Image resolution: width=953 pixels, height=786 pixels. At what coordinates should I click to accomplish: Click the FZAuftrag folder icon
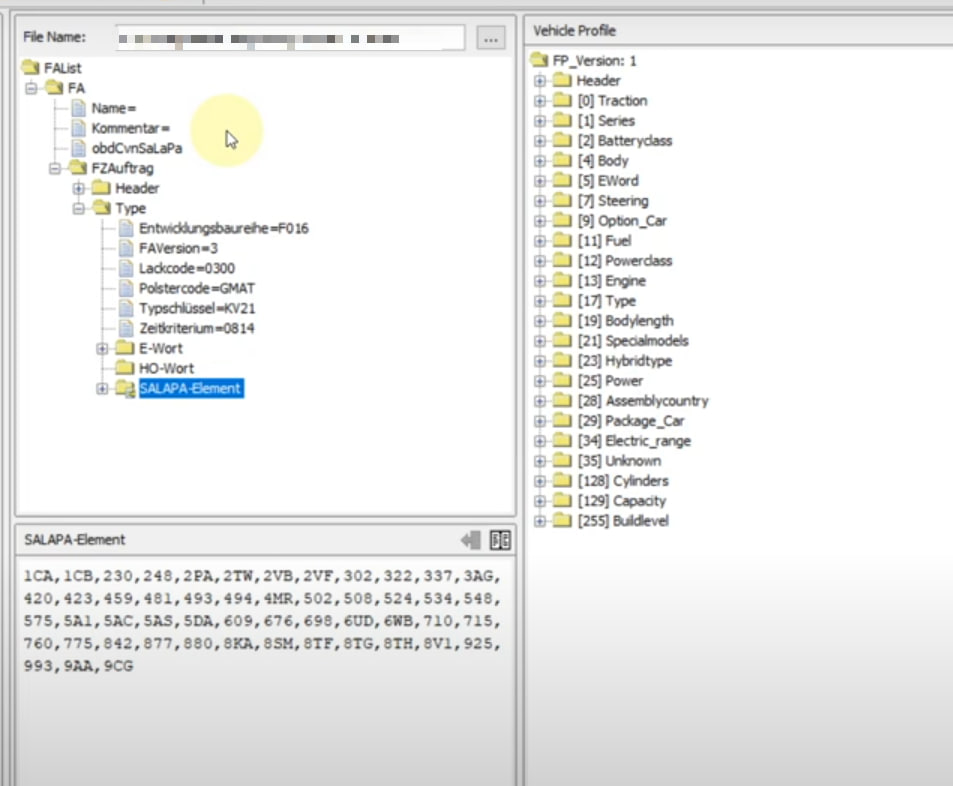[x=77, y=168]
